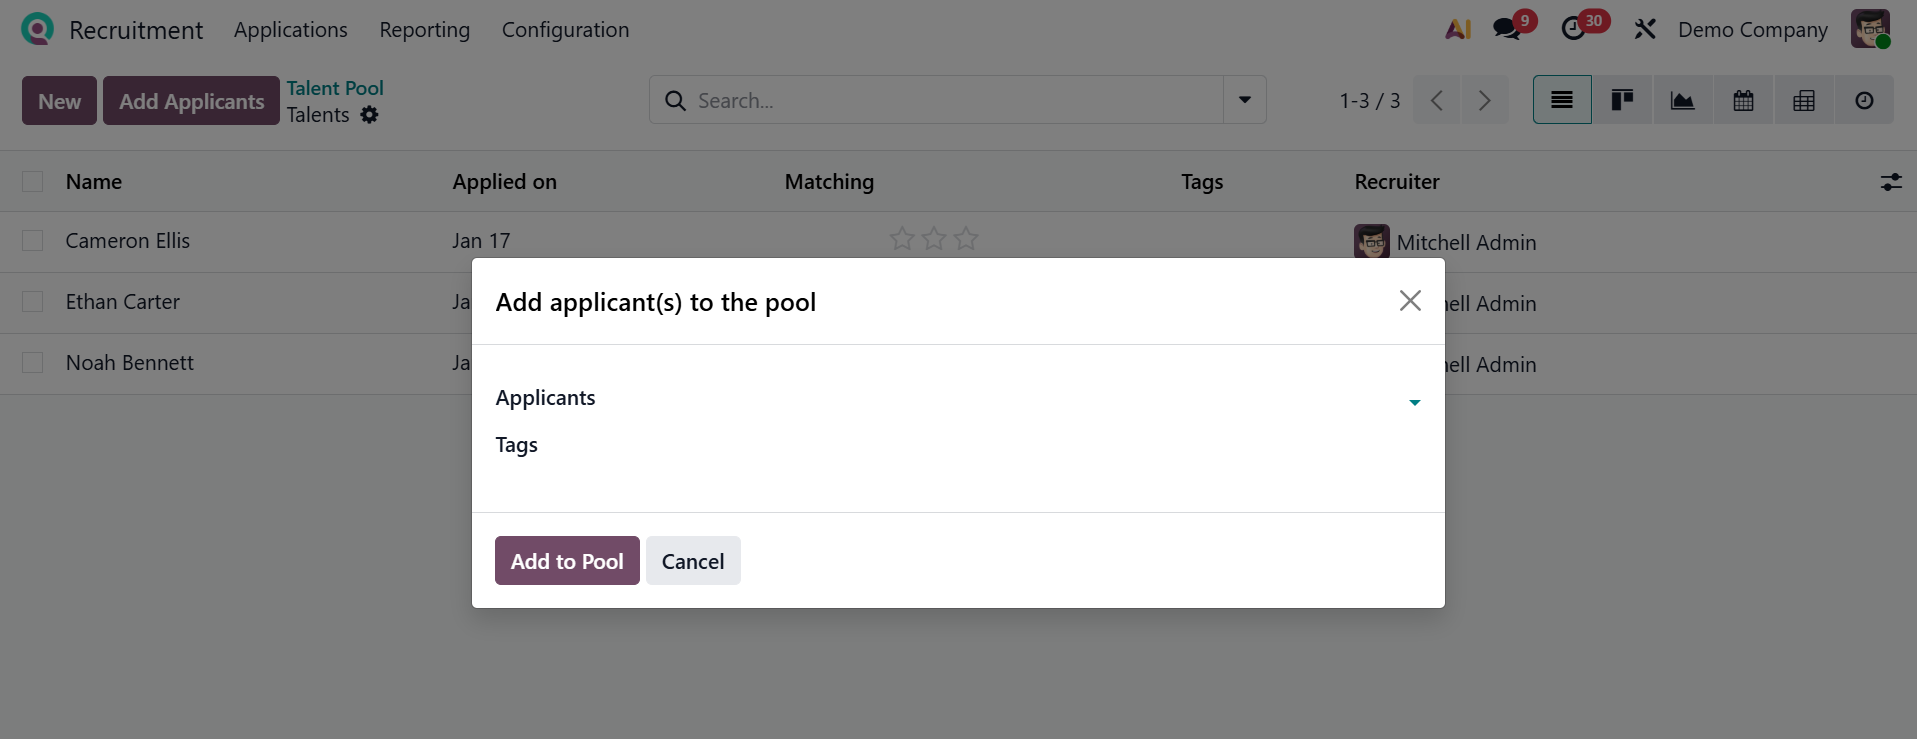Open the Graph view icon
Image resolution: width=1917 pixels, height=739 pixels.
(x=1683, y=100)
